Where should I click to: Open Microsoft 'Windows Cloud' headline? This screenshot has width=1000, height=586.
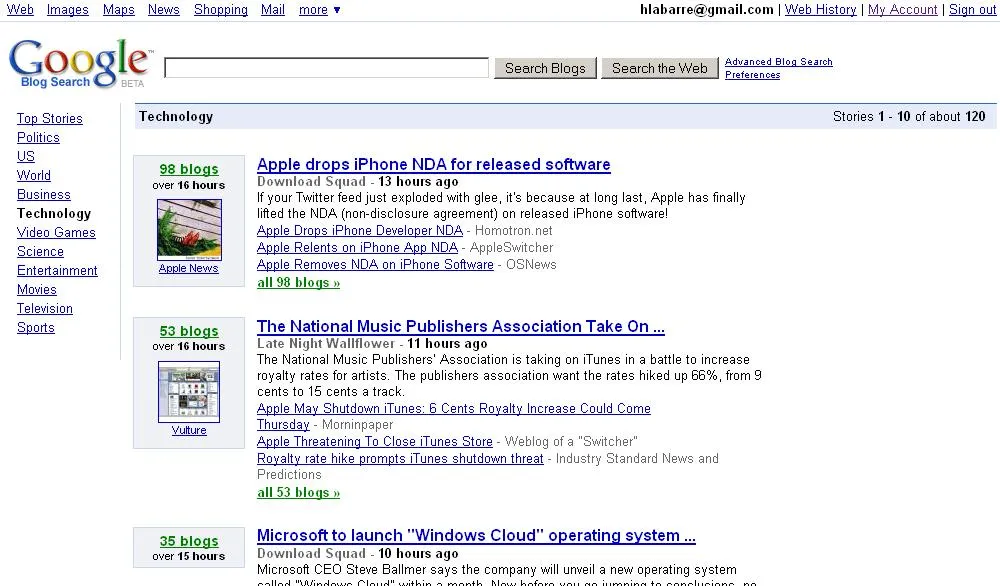tap(476, 536)
